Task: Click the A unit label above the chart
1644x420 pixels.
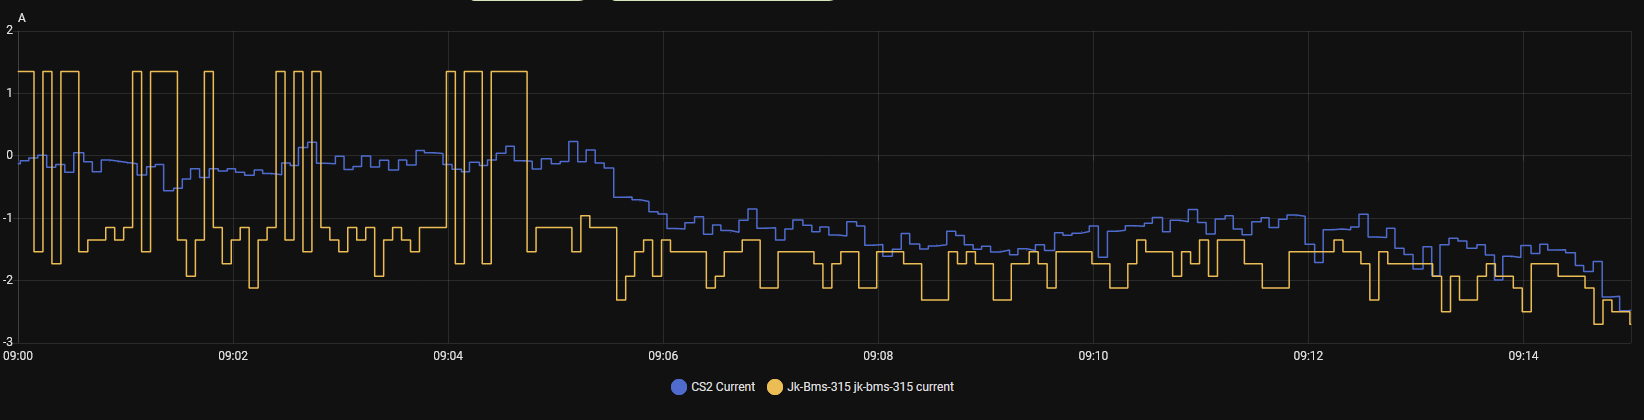Action: pos(22,18)
